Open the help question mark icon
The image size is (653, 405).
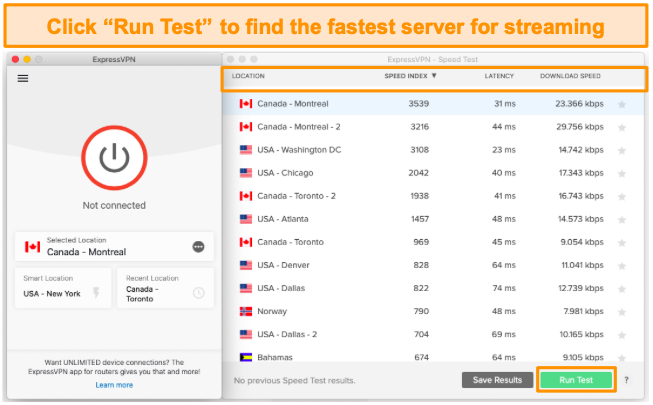pos(626,380)
